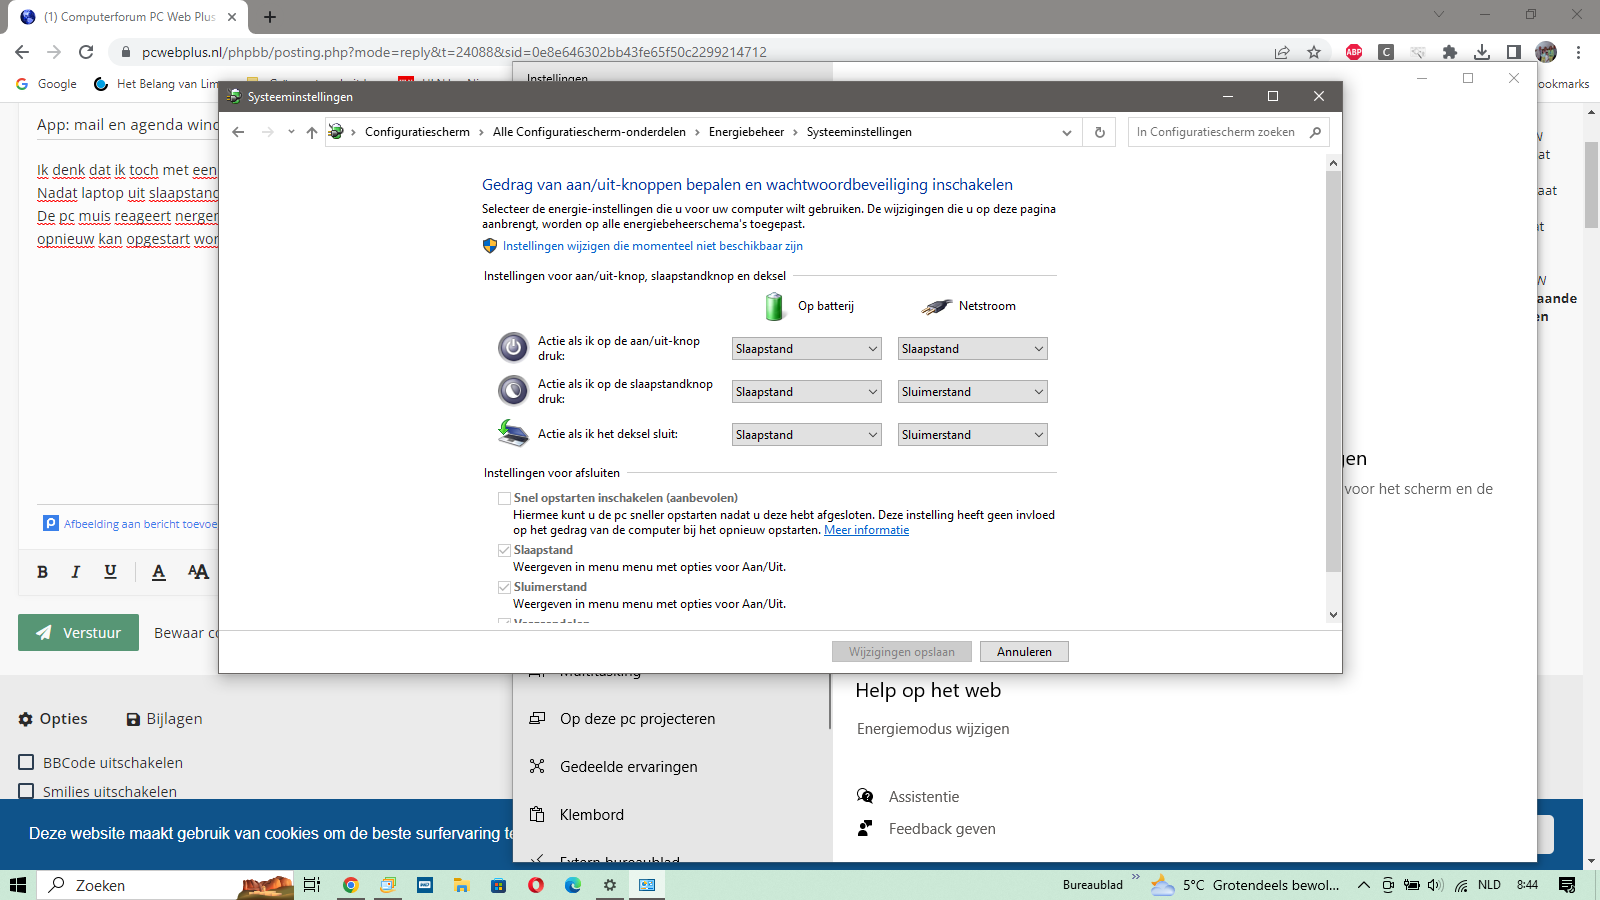This screenshot has height=900, width=1600.
Task: Open Klembord in Instellingen
Action: 592,815
